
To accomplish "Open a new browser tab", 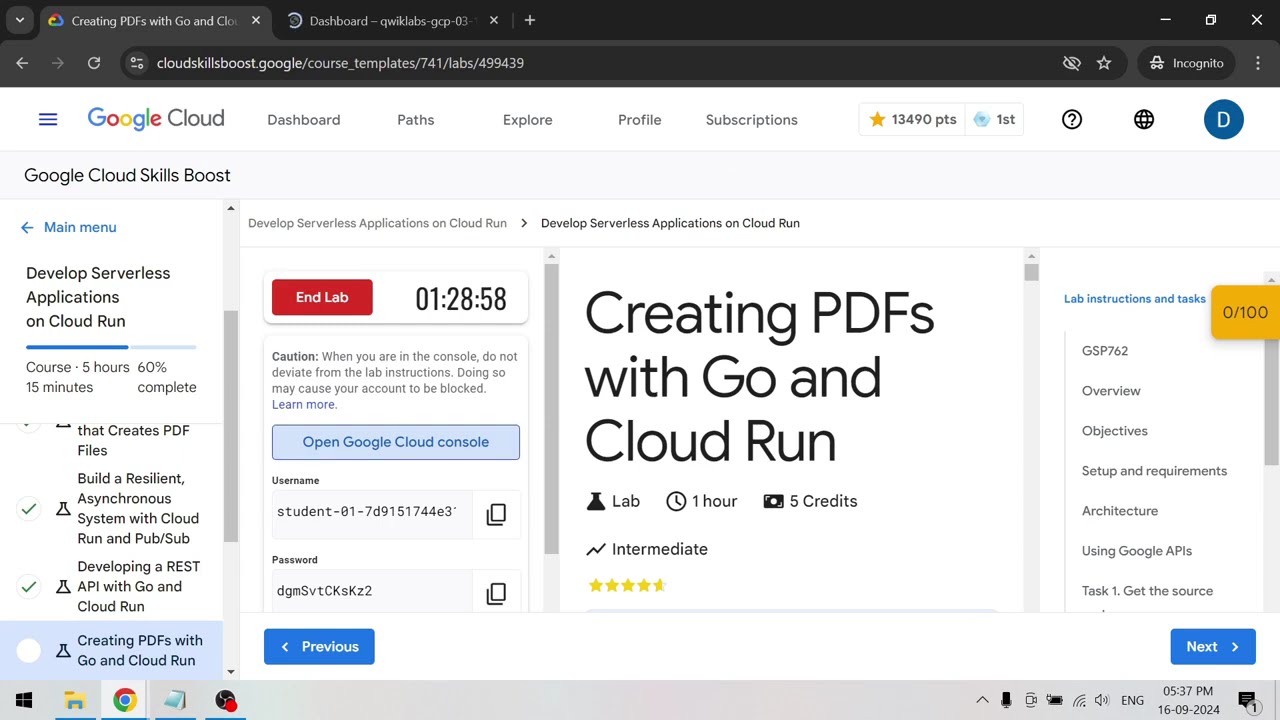I will click(530, 20).
